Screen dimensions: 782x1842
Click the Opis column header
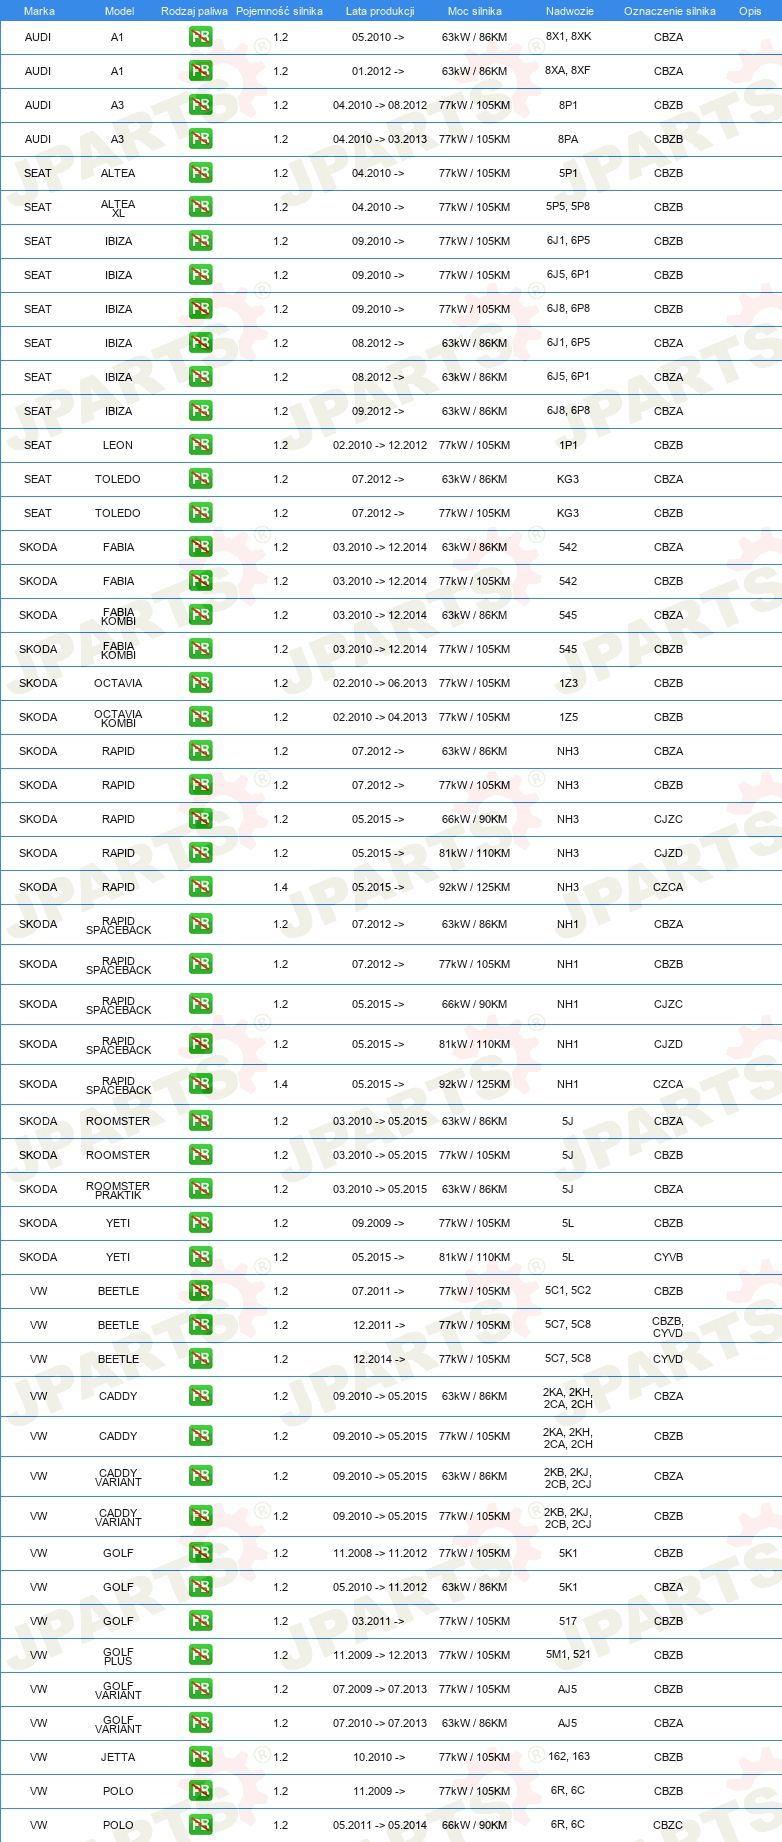tap(750, 11)
